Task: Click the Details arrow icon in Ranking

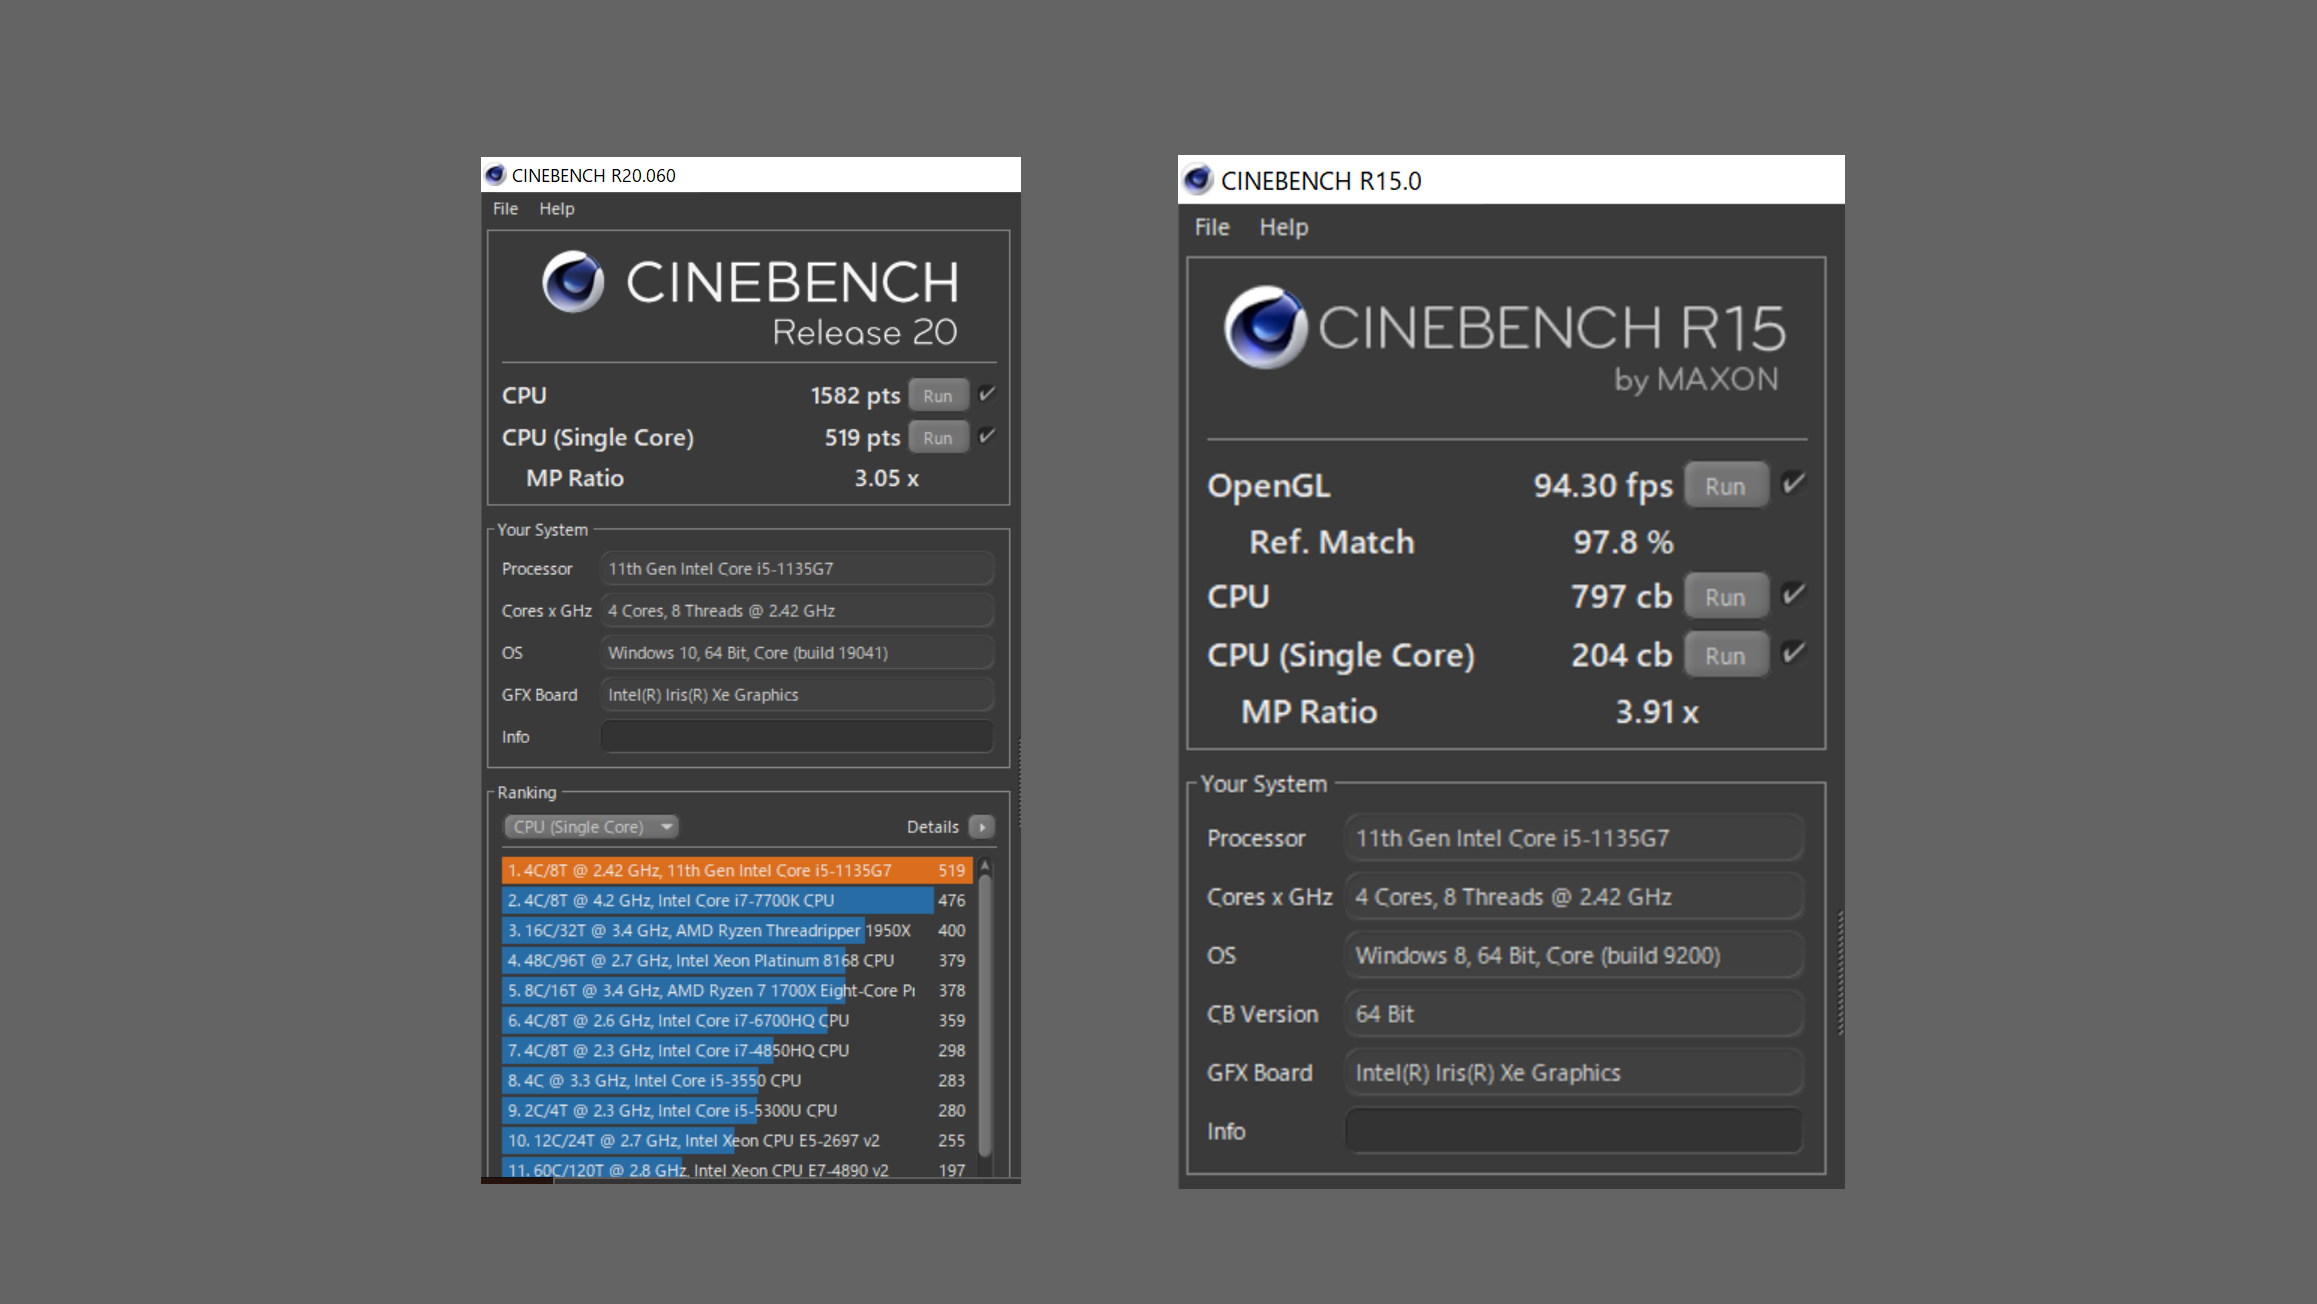Action: 982,827
